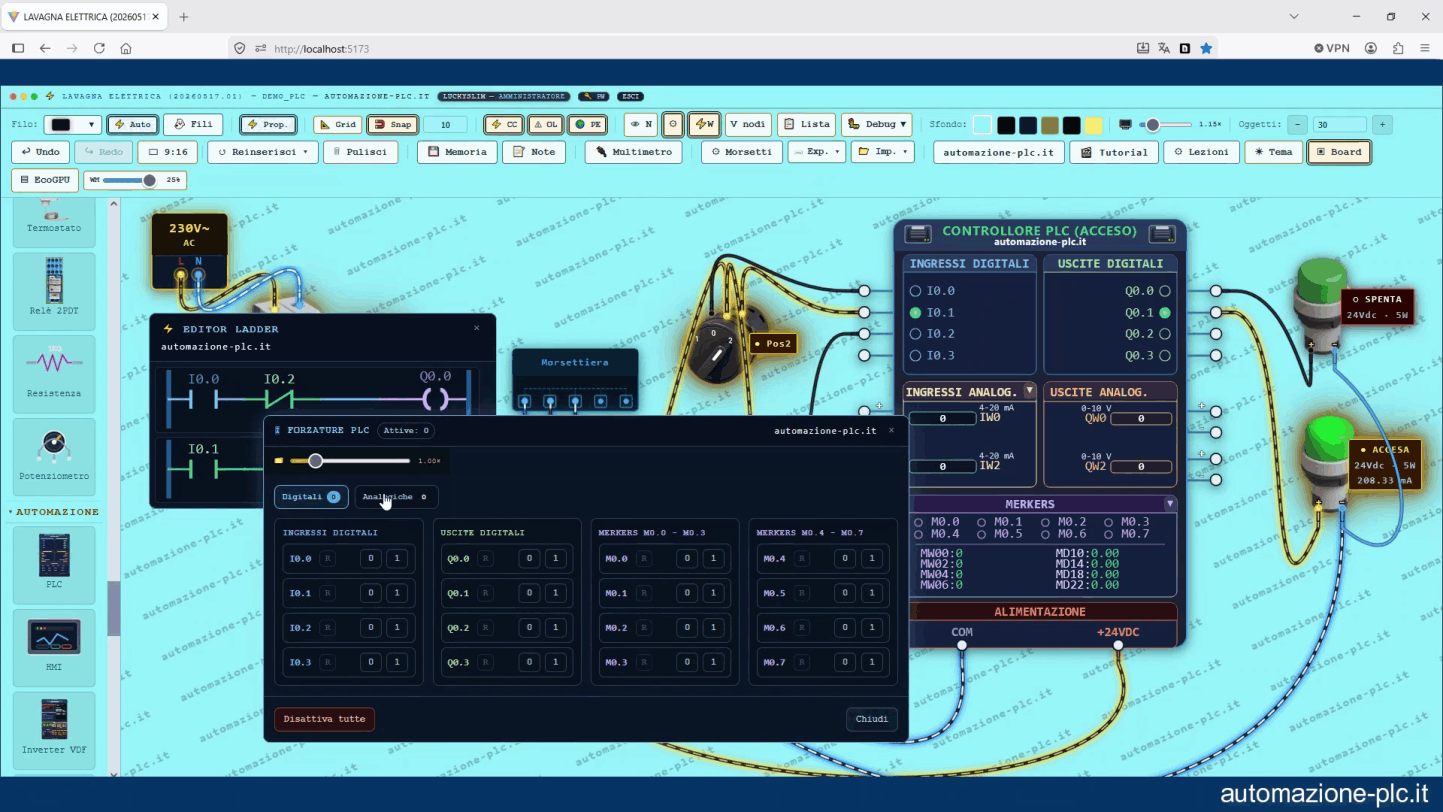Toggle Snap to grid
Viewport: 1443px width, 812px height.
pyautogui.click(x=392, y=124)
